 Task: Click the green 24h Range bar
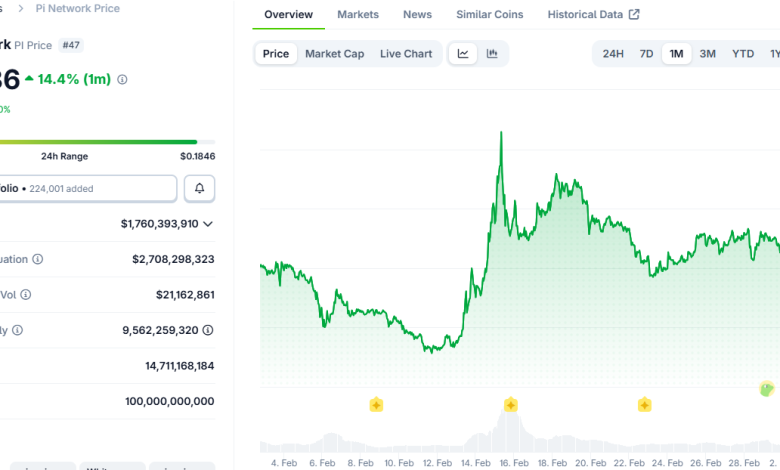(98, 142)
